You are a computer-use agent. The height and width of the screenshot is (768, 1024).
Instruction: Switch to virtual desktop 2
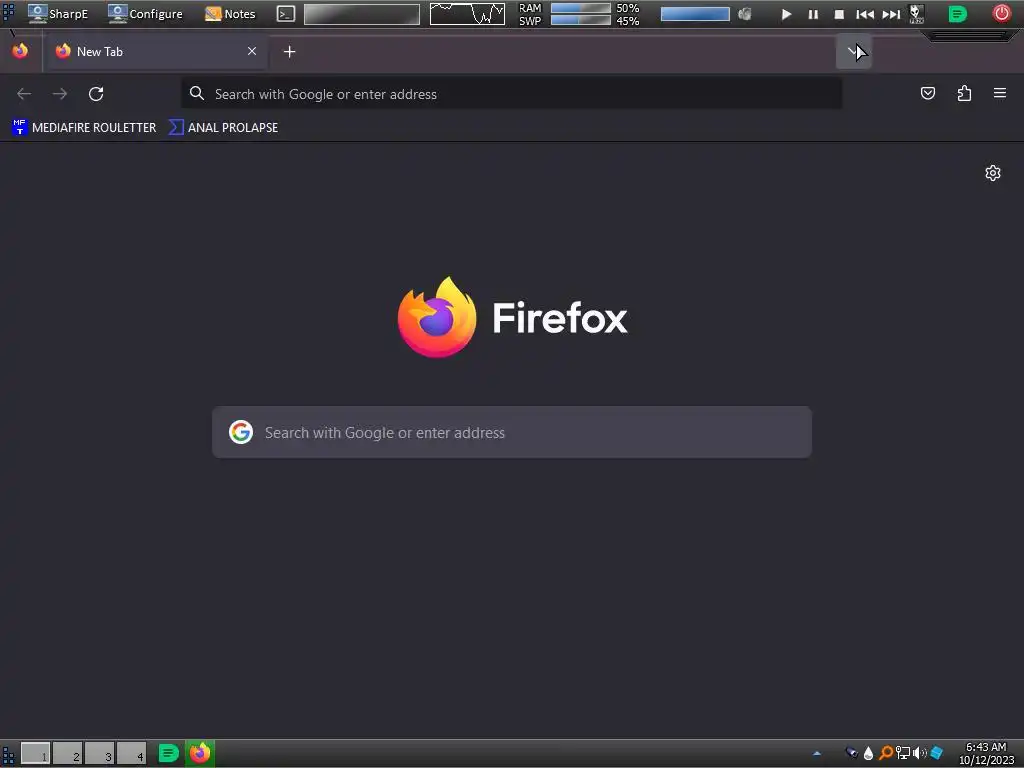click(67, 753)
